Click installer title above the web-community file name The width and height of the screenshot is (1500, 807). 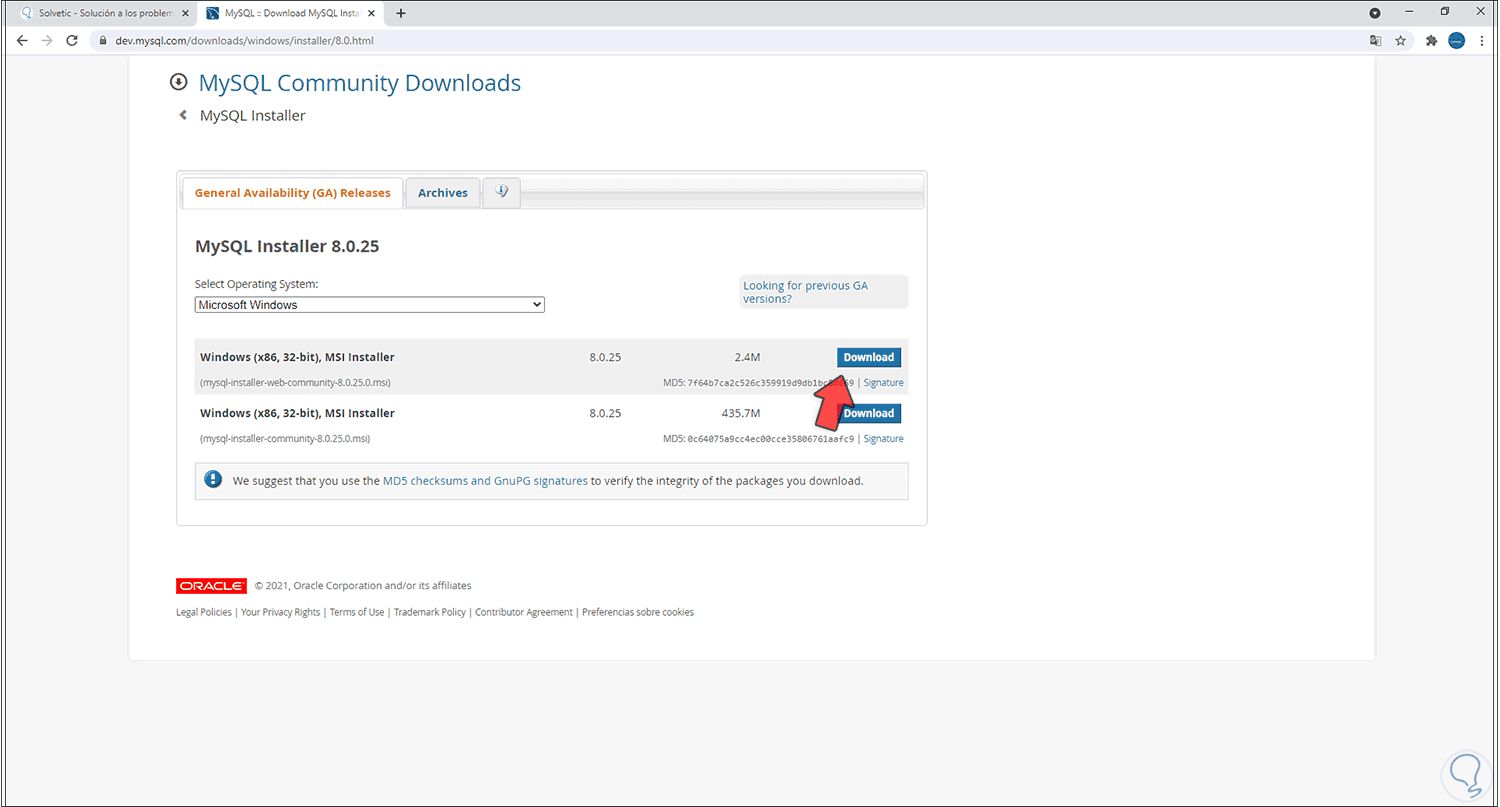pyautogui.click(x=297, y=357)
